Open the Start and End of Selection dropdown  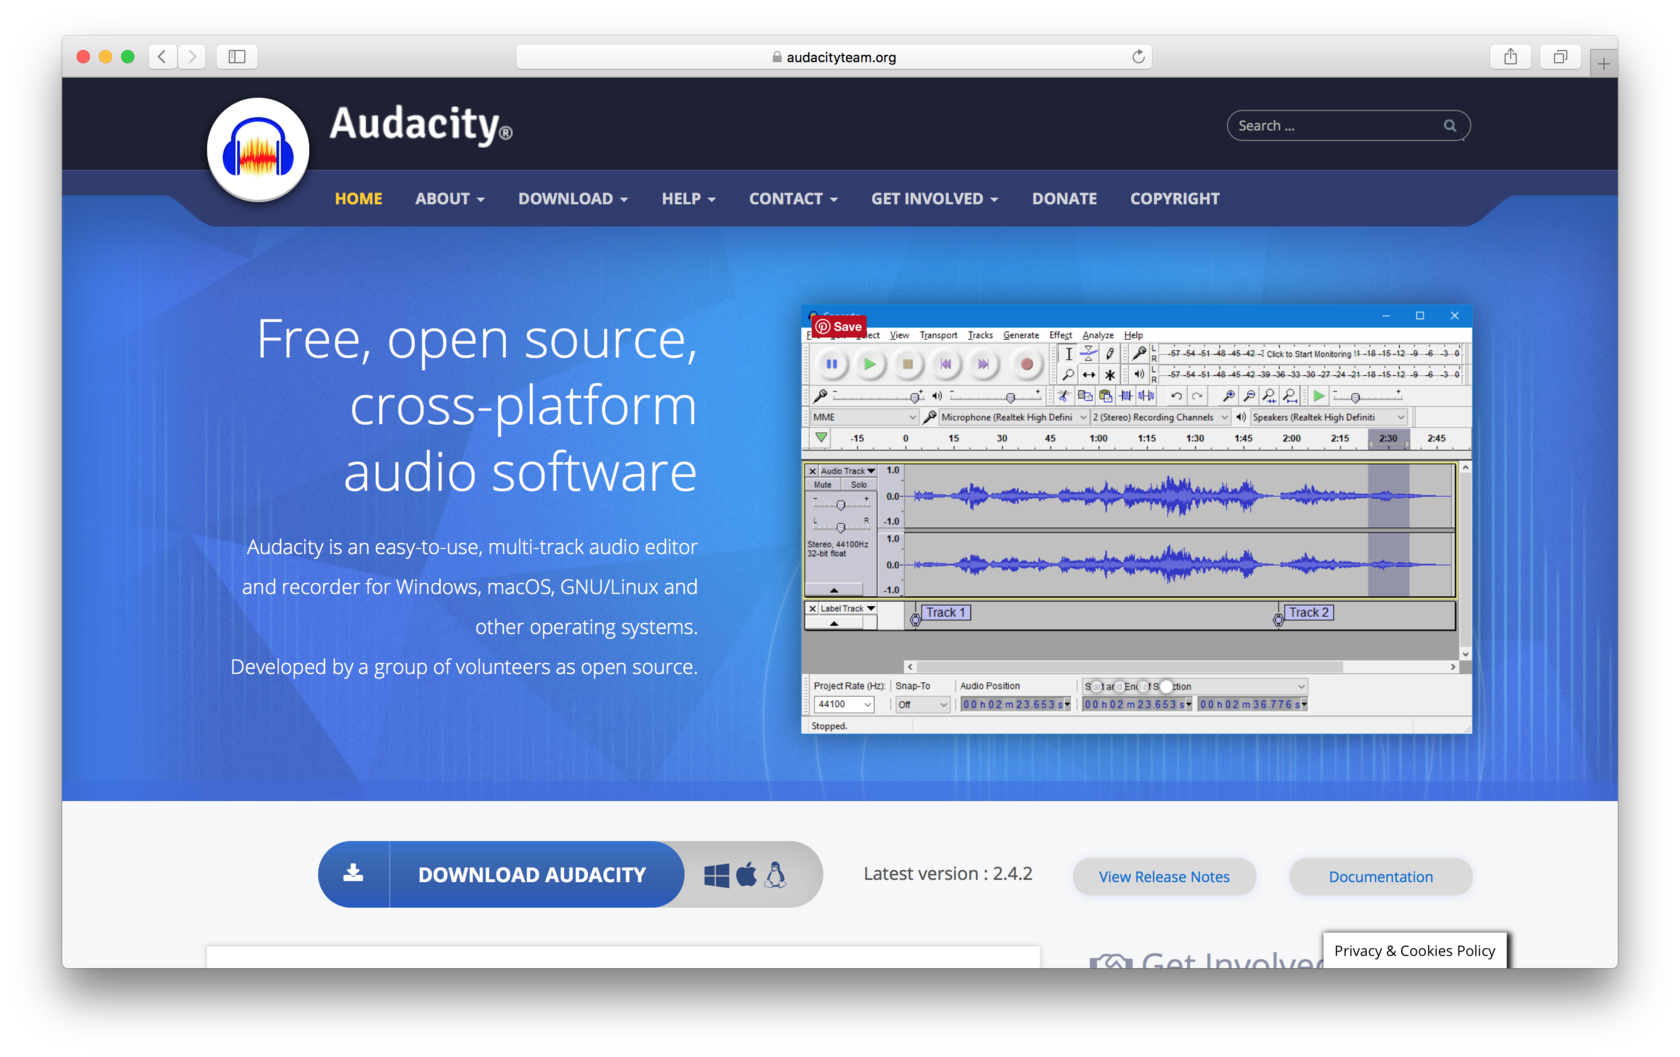(1195, 687)
